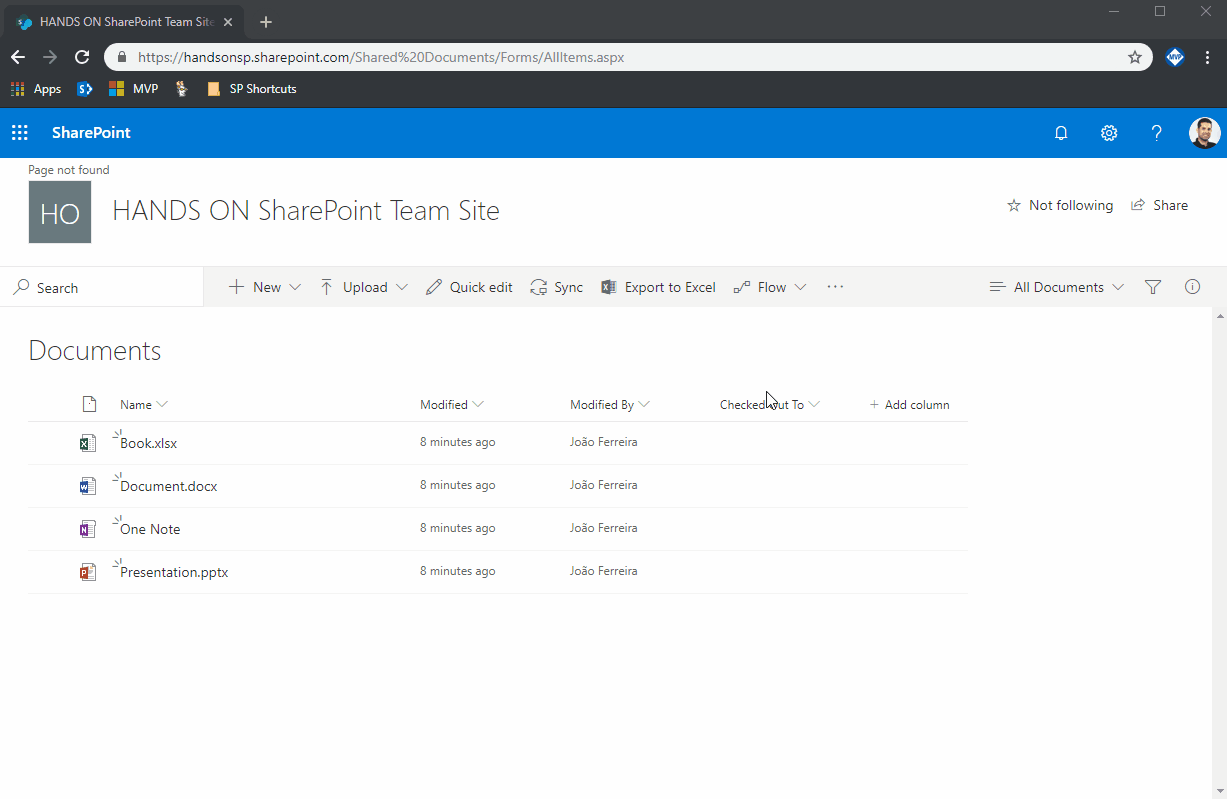Open the SP Shortcuts bookmarks folder
1227x799 pixels.
click(252, 89)
